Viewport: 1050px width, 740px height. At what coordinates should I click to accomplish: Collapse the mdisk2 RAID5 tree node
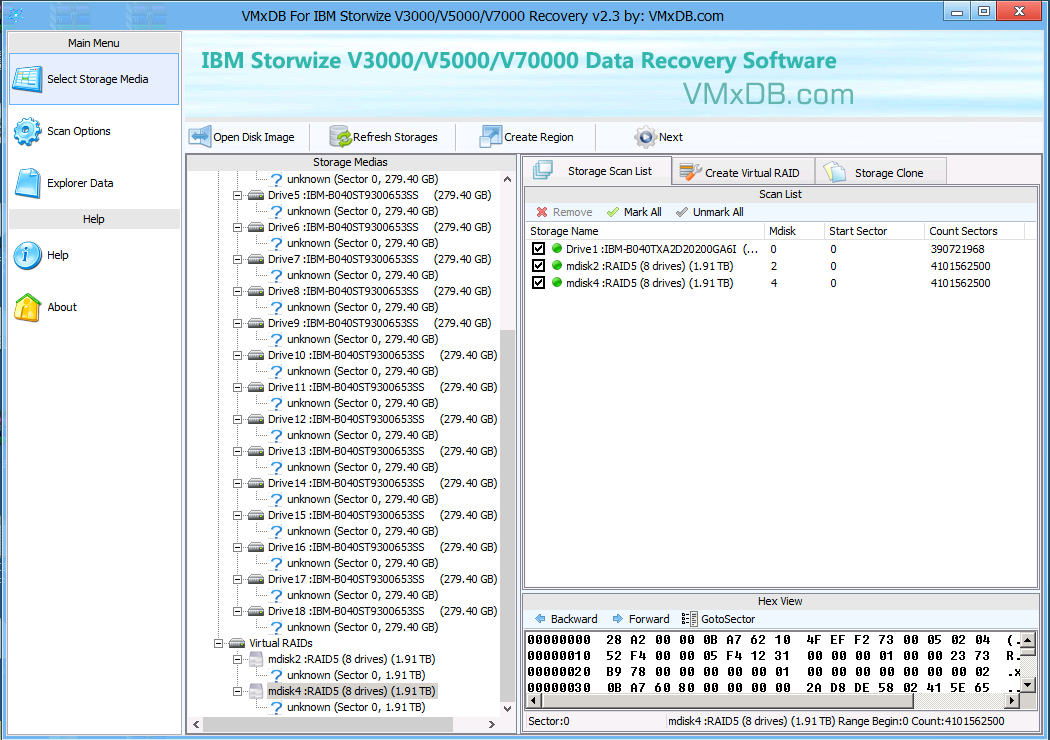(237, 660)
